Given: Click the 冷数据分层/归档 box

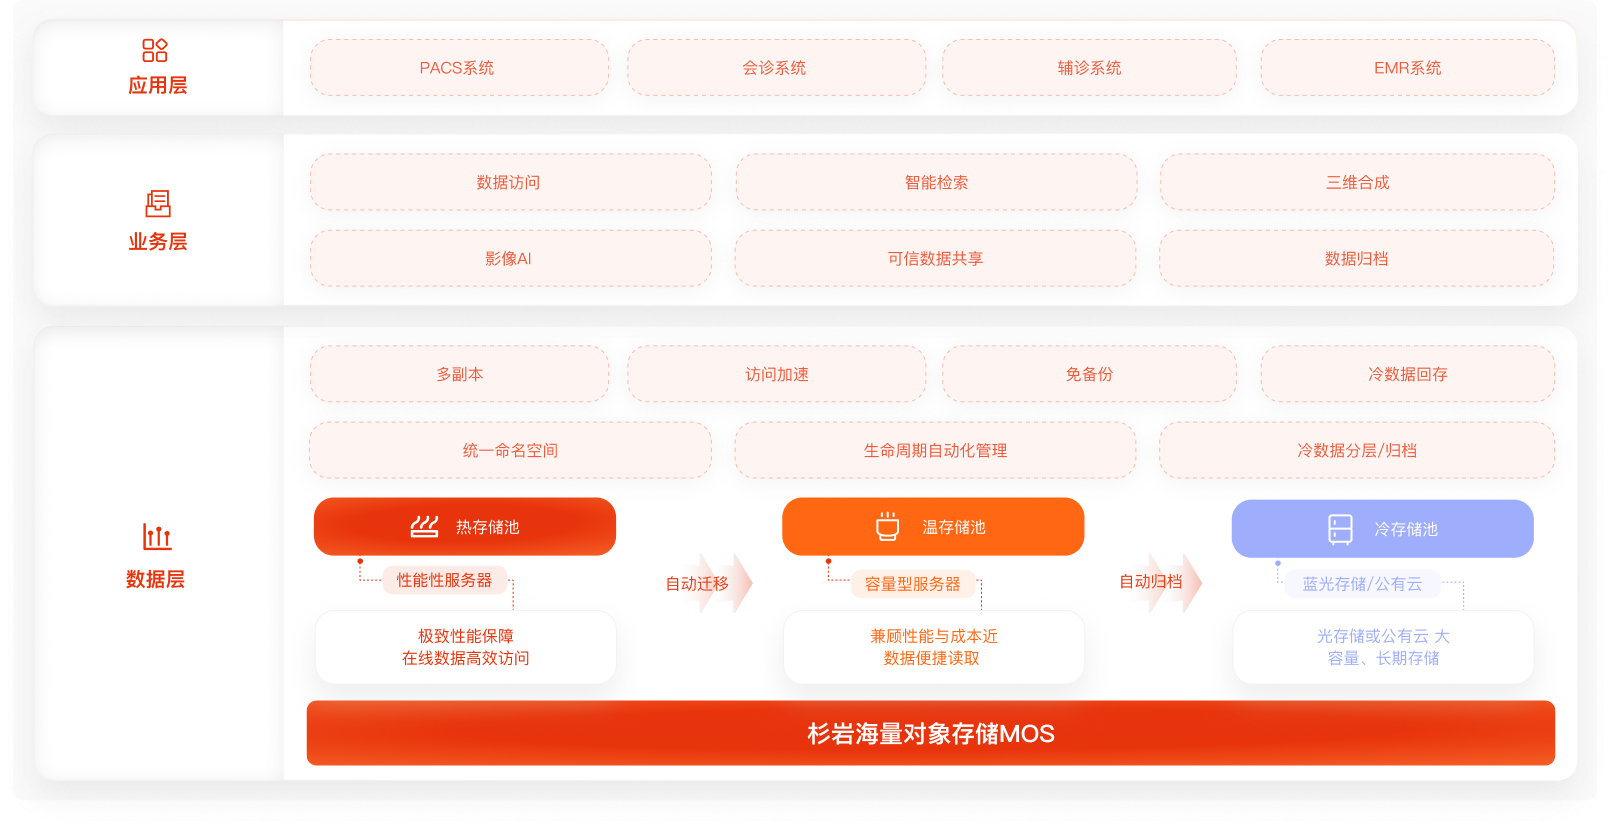Looking at the screenshot, I should point(1357,450).
